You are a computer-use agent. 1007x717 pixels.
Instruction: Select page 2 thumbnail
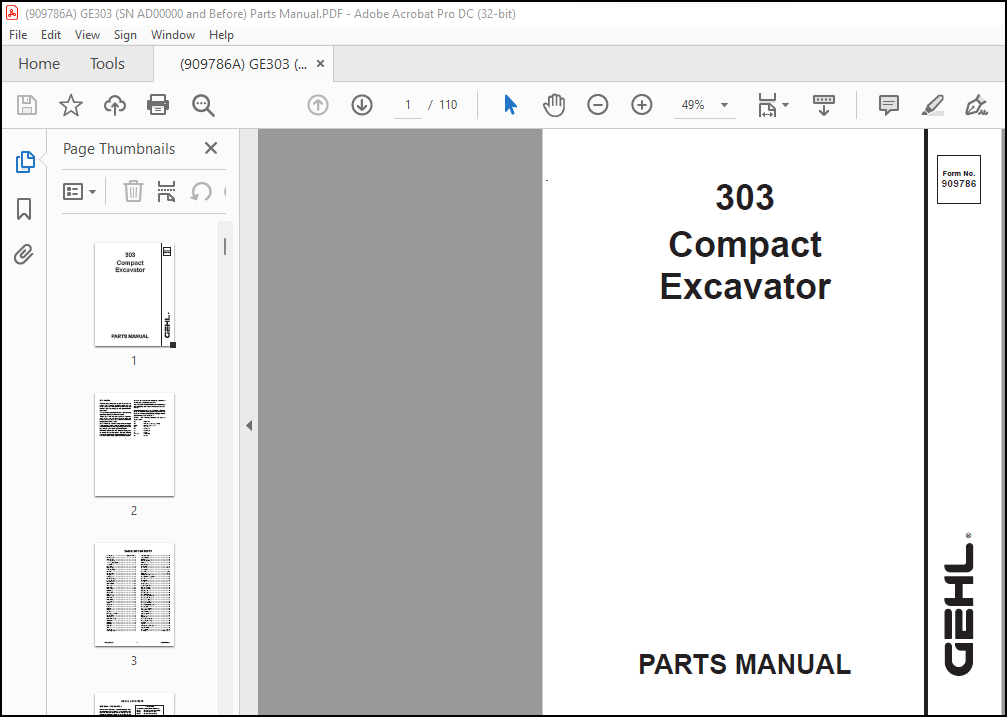click(134, 445)
